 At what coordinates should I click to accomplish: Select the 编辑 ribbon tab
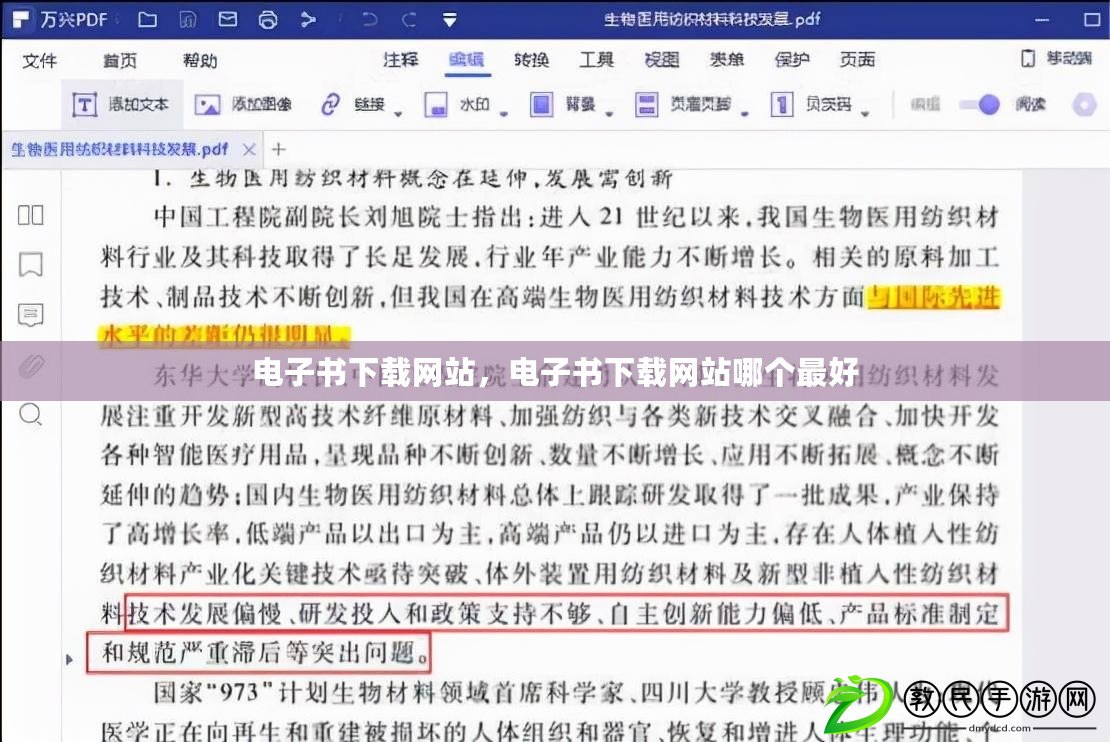[466, 59]
